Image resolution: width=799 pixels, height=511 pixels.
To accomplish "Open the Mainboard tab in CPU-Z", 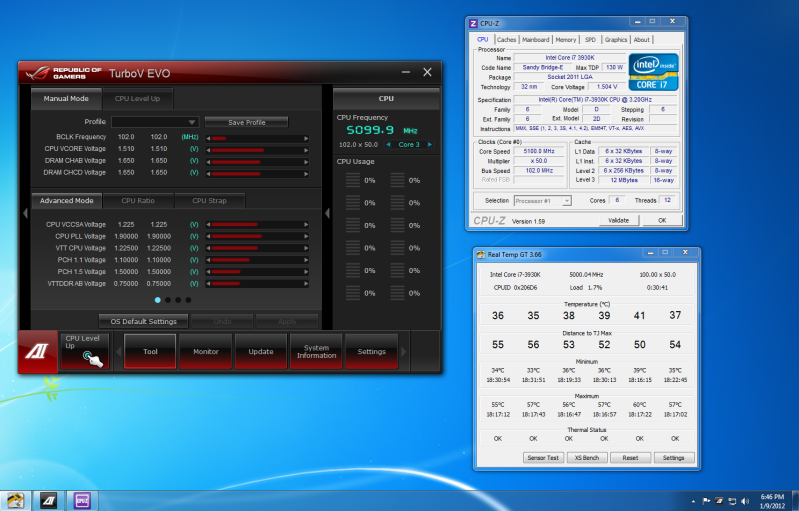I will coord(536,40).
